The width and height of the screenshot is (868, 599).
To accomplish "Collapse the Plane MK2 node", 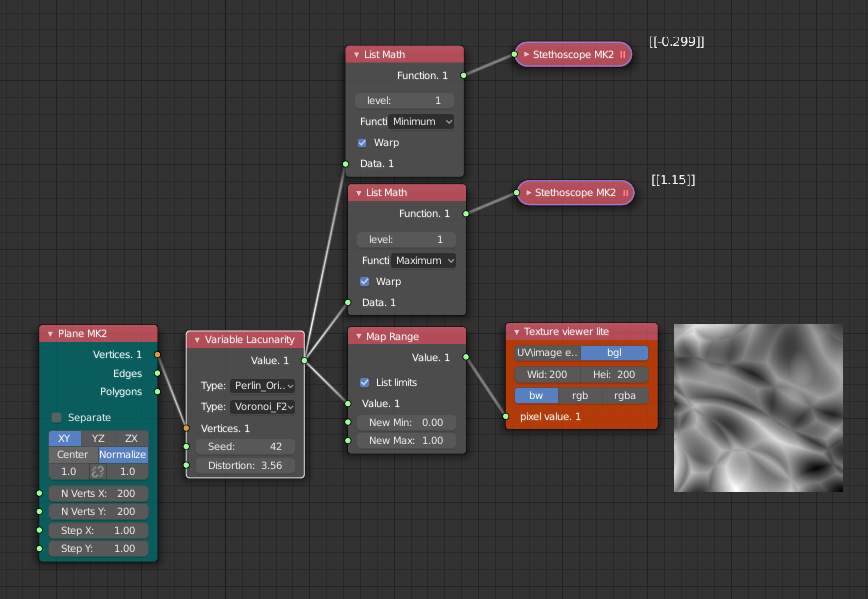I will pyautogui.click(x=50, y=334).
